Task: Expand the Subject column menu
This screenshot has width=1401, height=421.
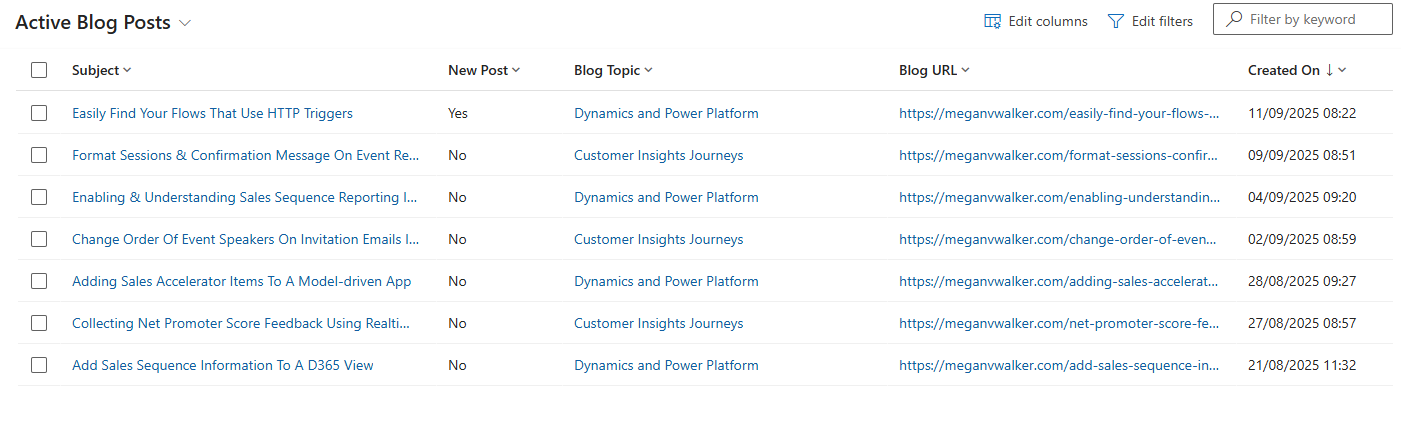Action: point(127,70)
